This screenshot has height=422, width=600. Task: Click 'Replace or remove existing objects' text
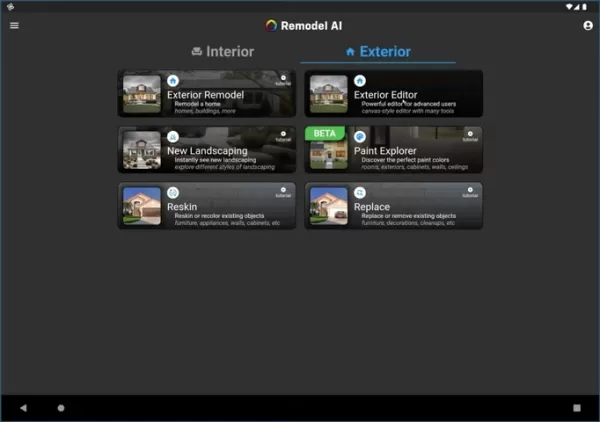tap(409, 216)
